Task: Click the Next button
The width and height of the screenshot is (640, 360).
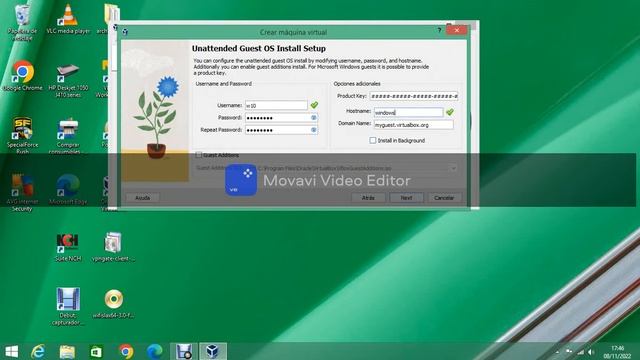Action: coord(406,198)
